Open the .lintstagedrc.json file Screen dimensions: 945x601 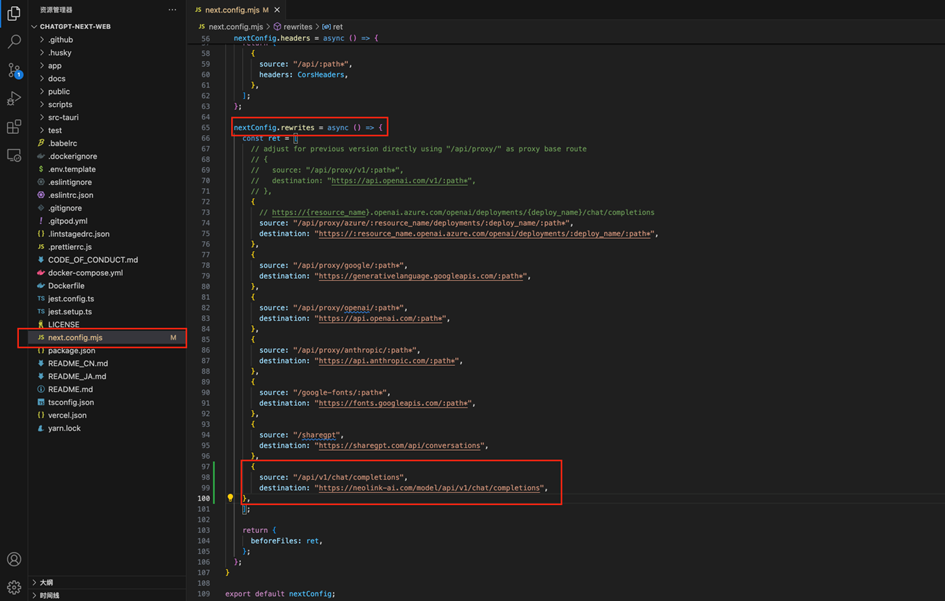(79, 234)
